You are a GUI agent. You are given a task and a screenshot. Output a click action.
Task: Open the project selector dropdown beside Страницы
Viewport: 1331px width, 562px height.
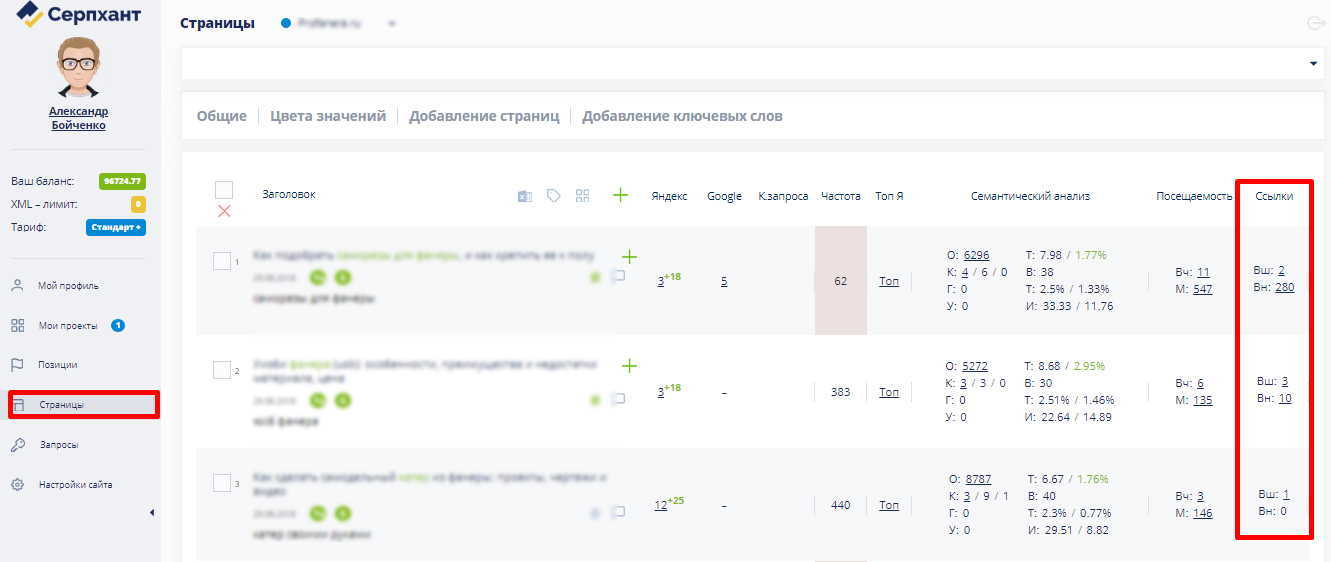[391, 24]
